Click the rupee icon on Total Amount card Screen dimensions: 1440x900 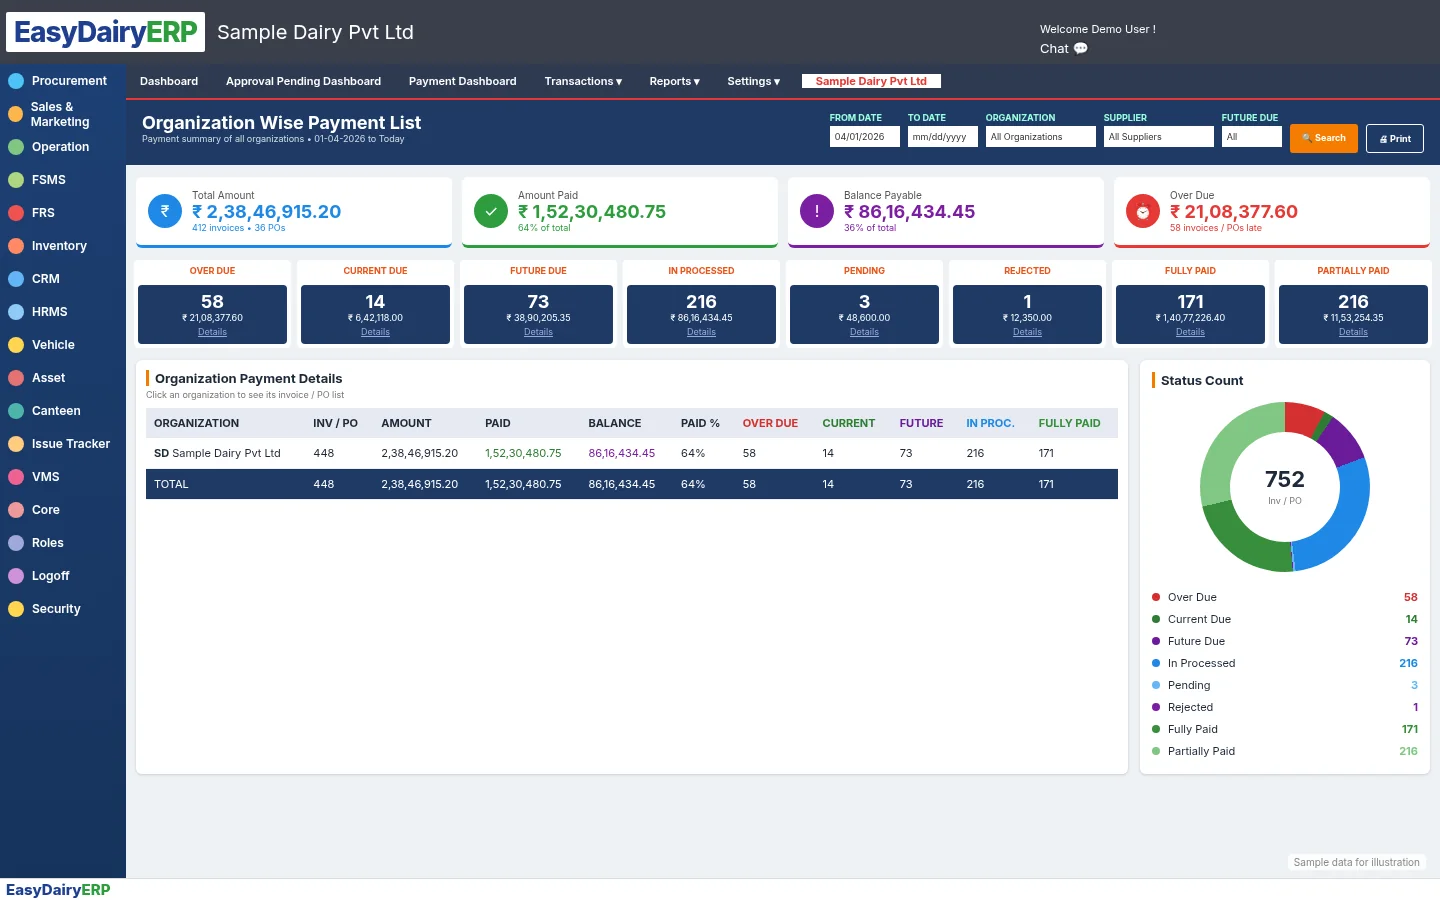pos(165,211)
